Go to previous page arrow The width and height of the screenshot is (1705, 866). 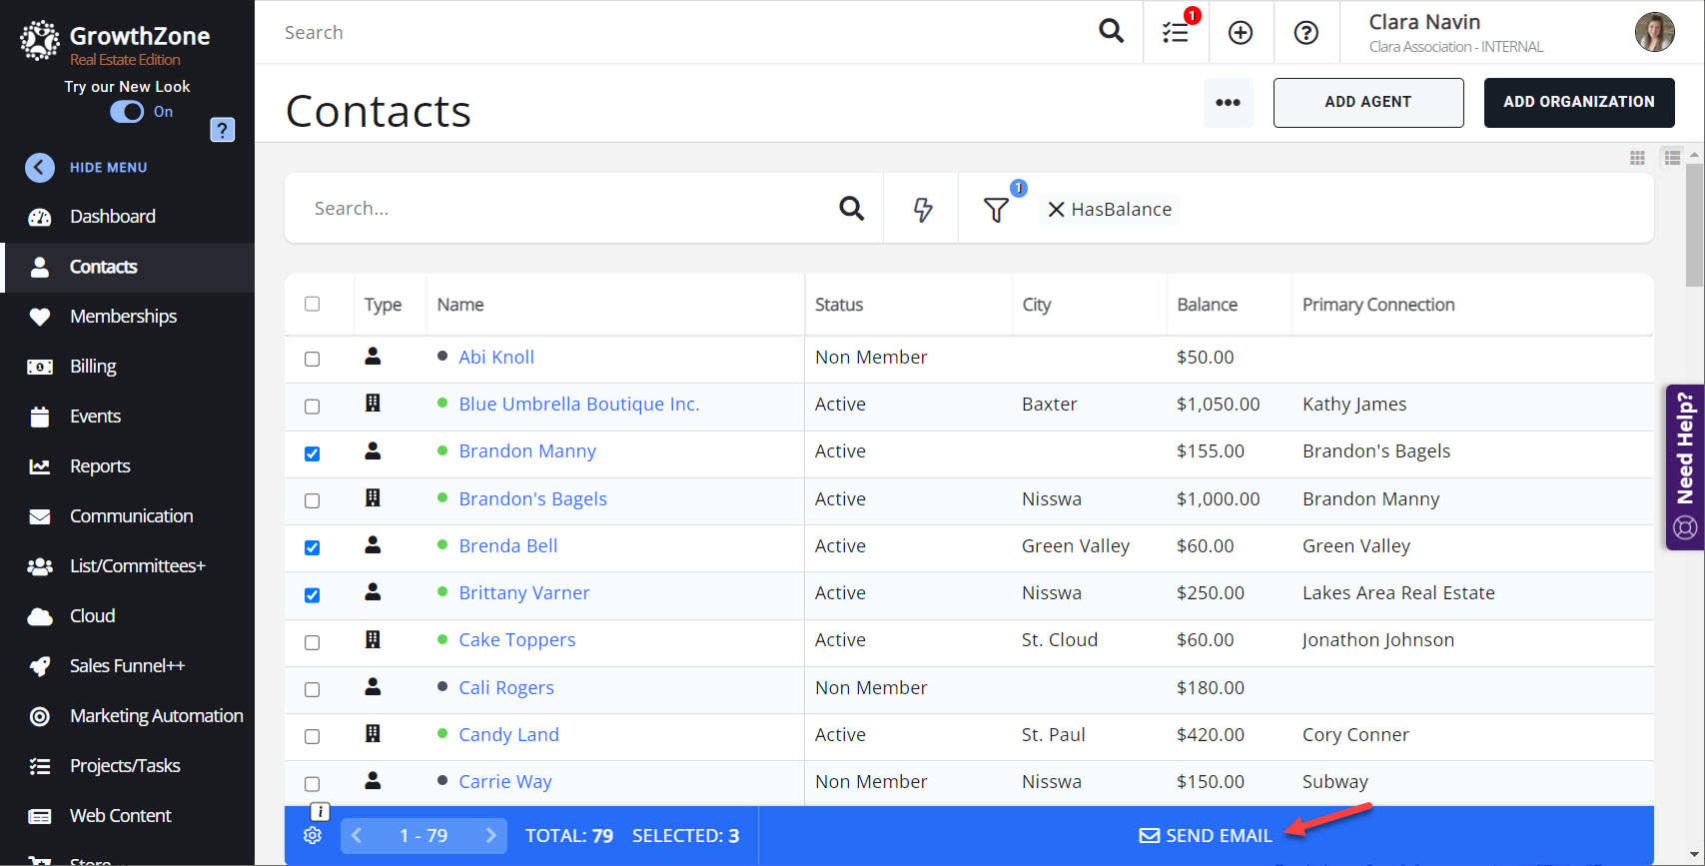356,836
